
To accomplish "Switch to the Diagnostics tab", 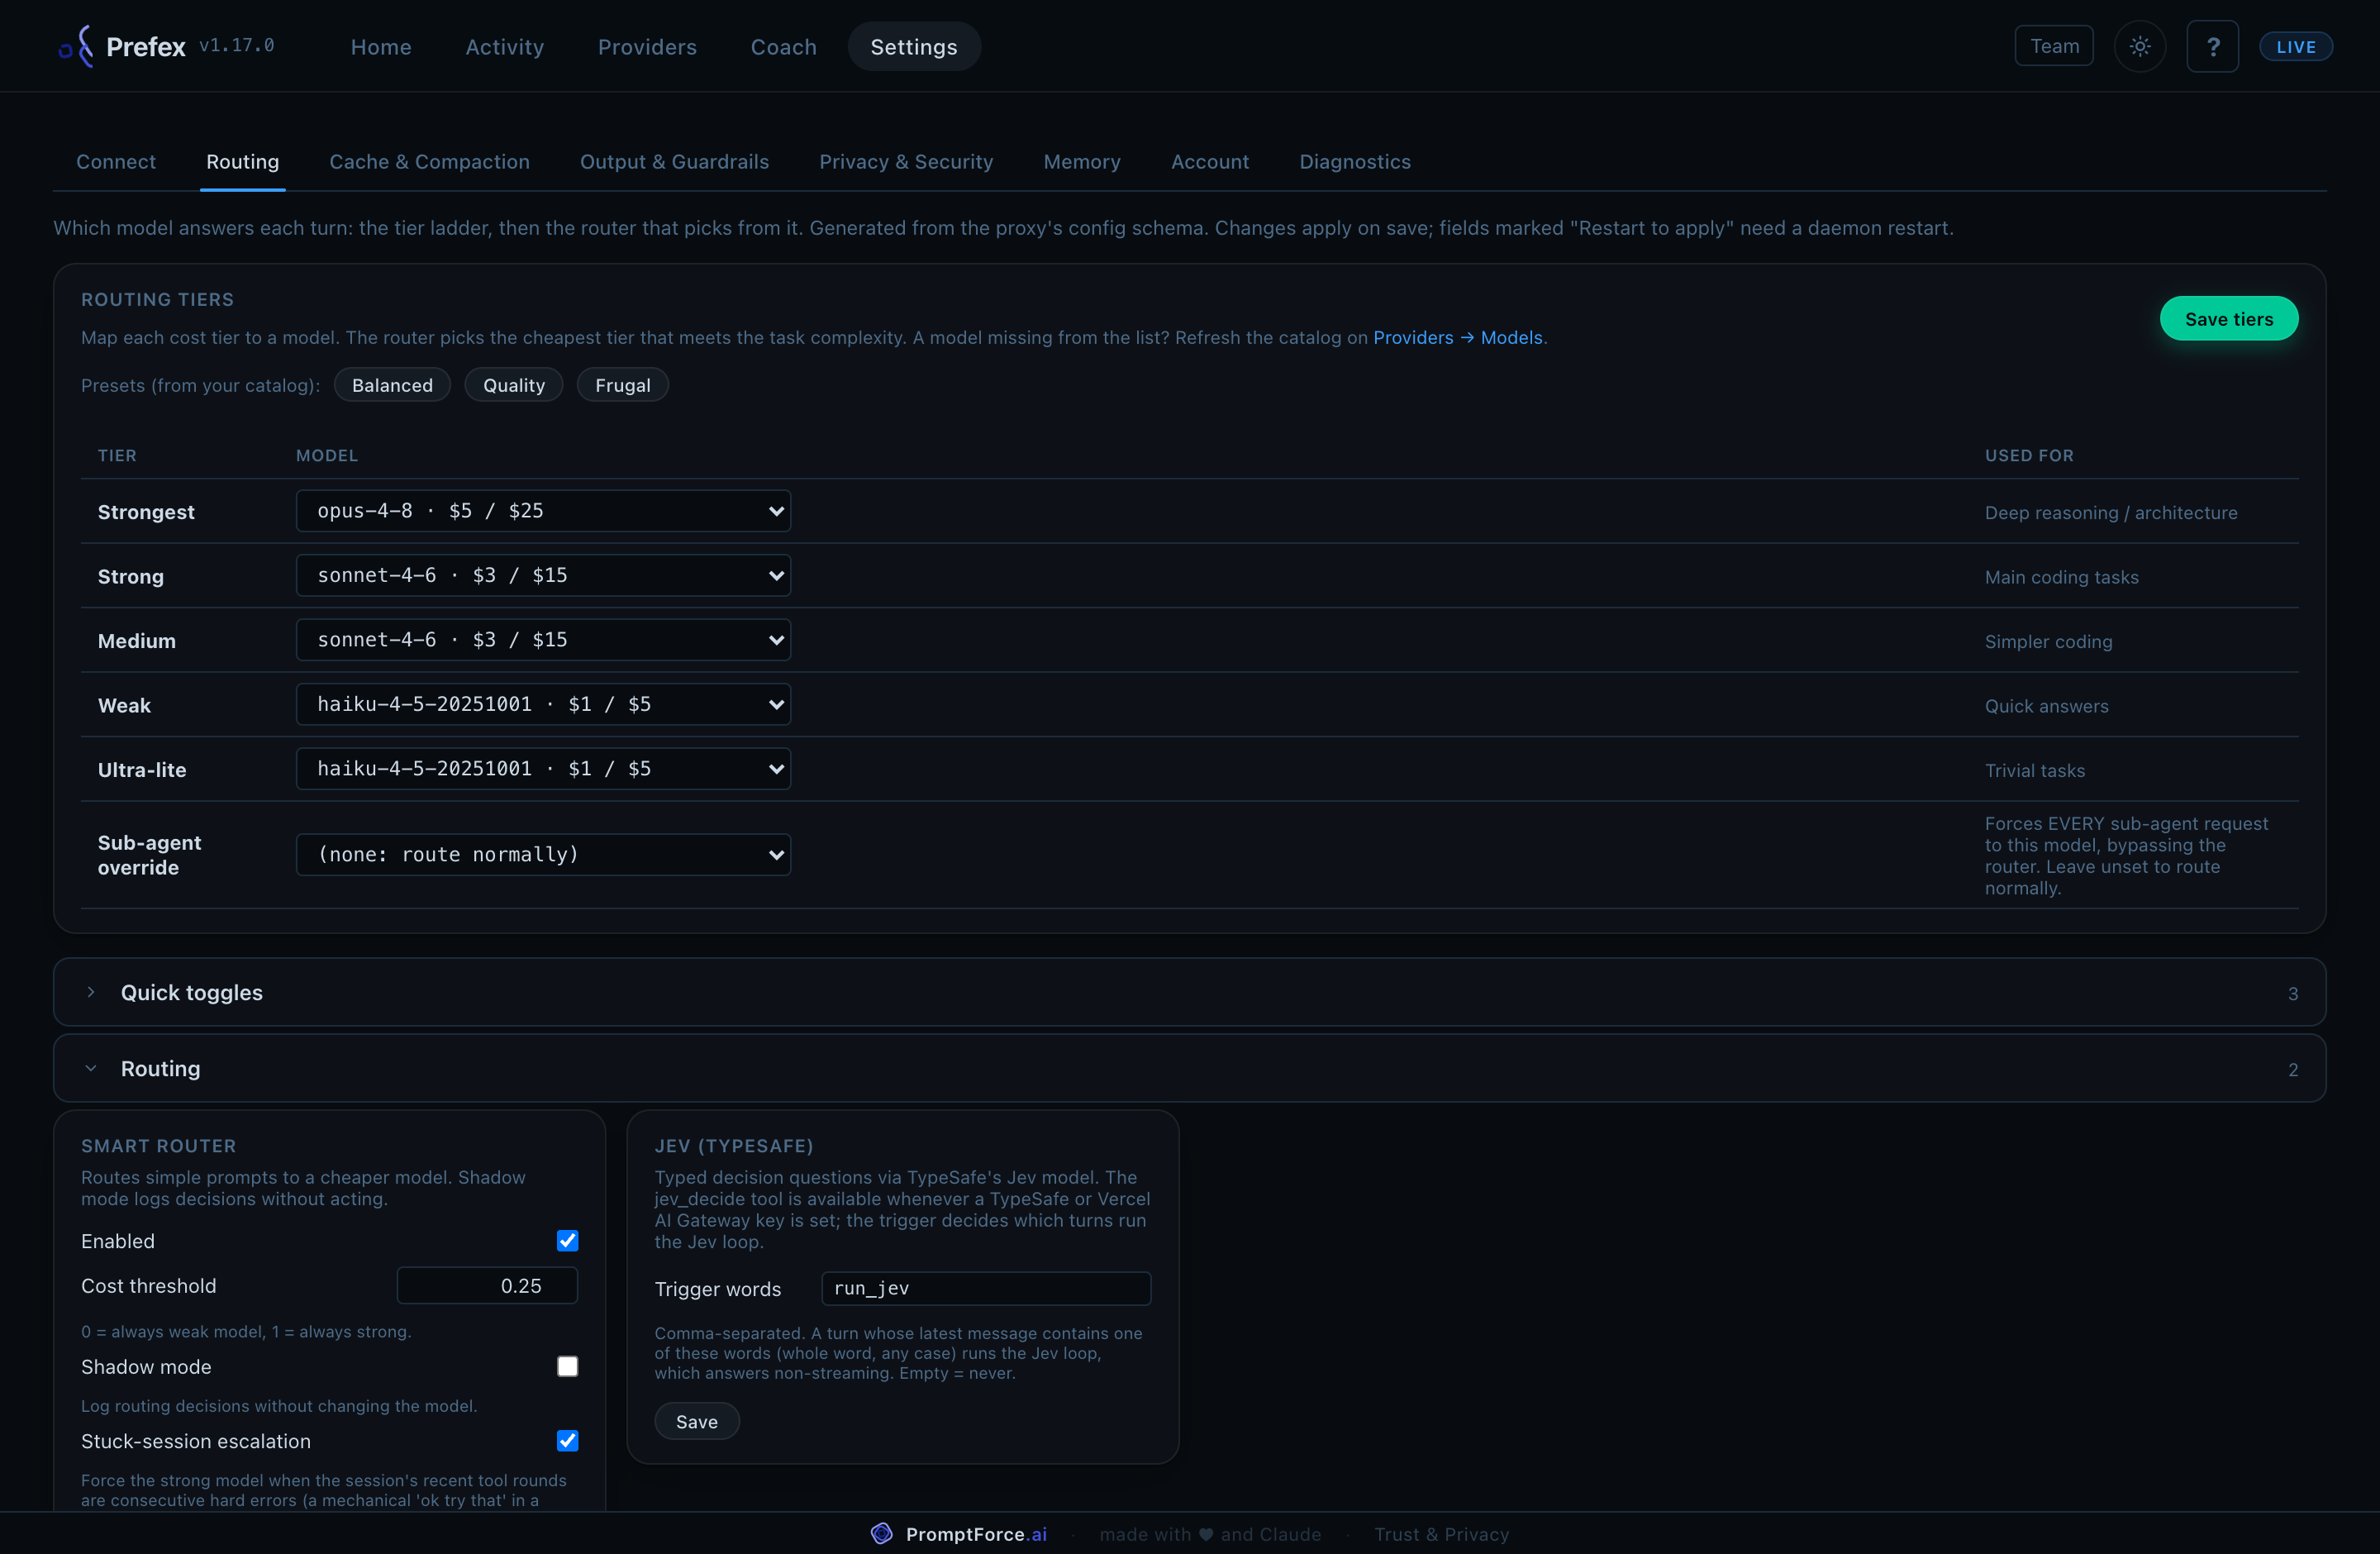I will coord(1355,162).
